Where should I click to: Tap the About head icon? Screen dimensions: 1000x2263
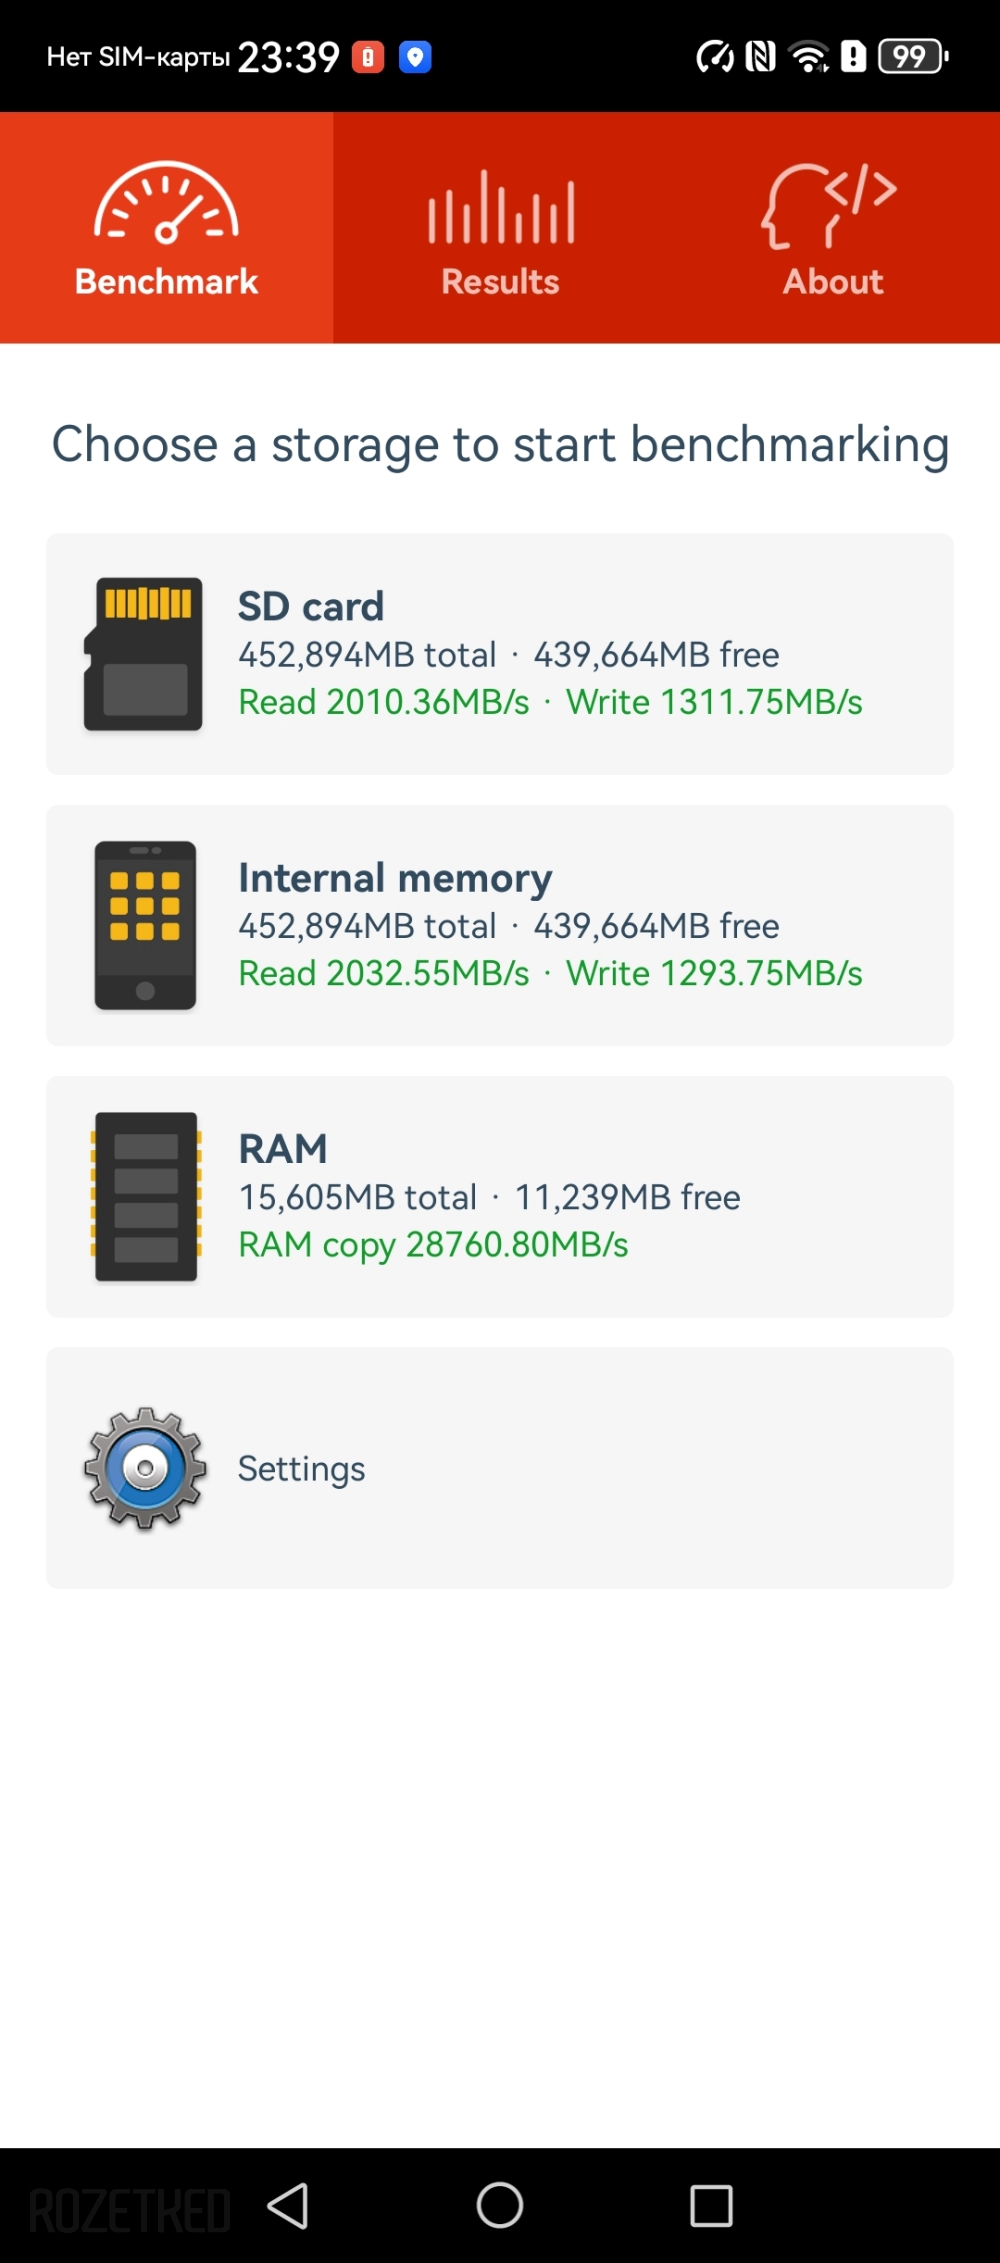click(x=829, y=205)
